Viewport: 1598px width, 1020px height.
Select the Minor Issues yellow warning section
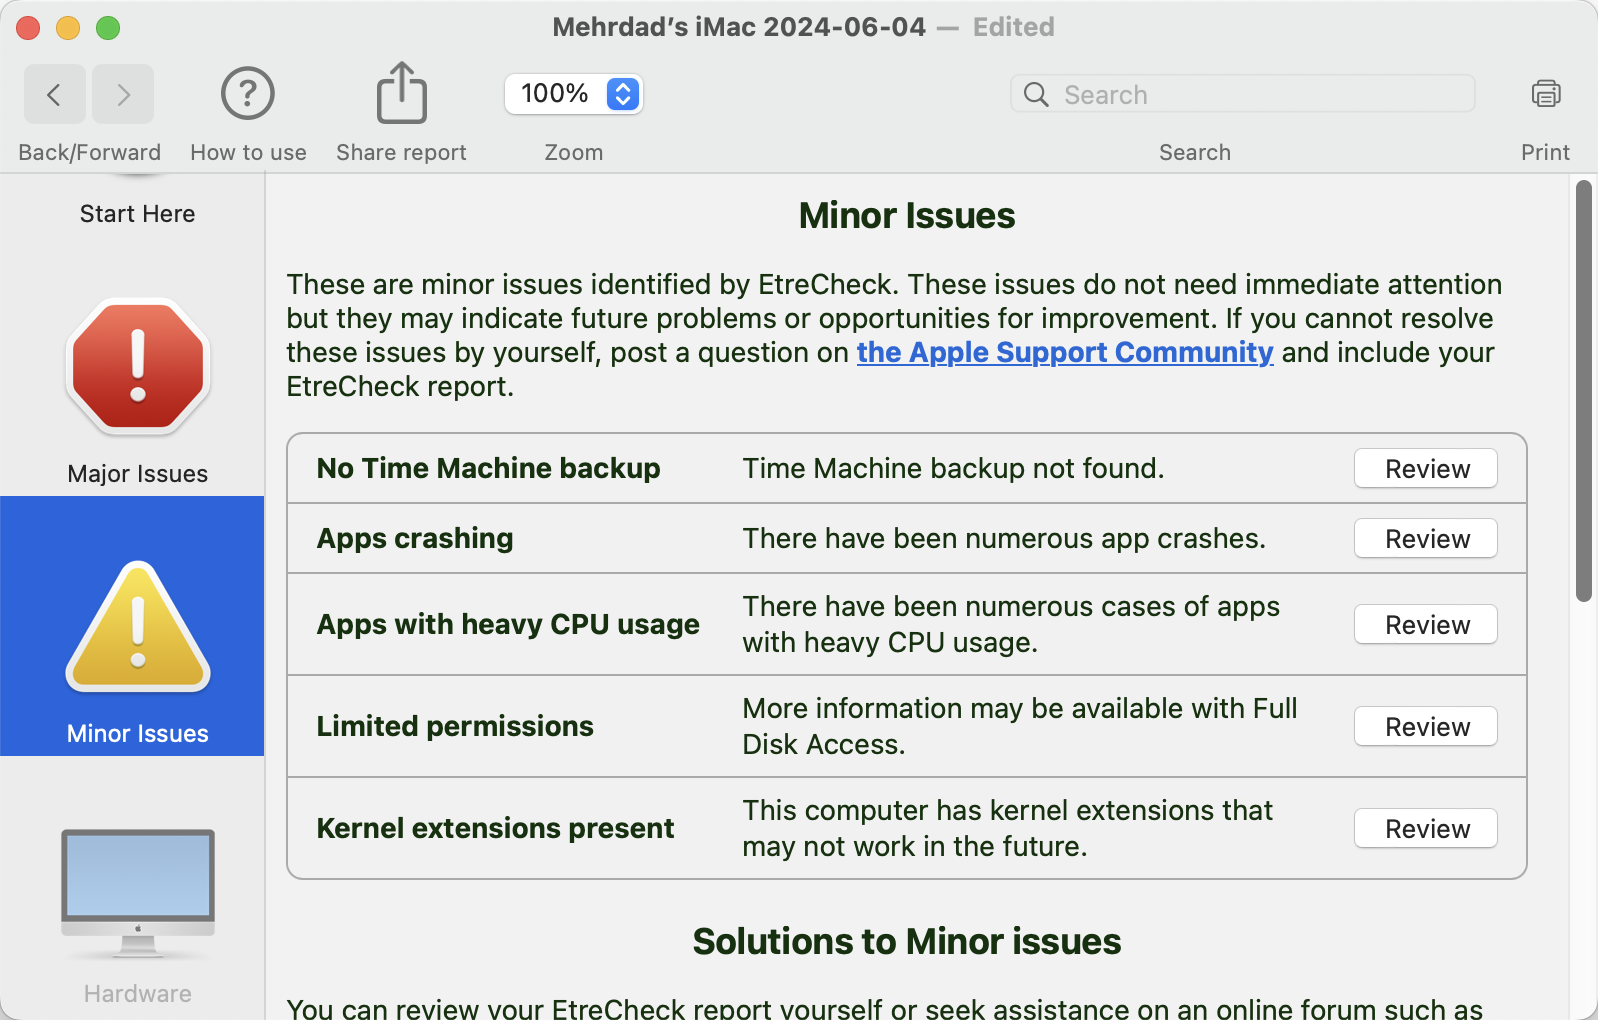138,626
